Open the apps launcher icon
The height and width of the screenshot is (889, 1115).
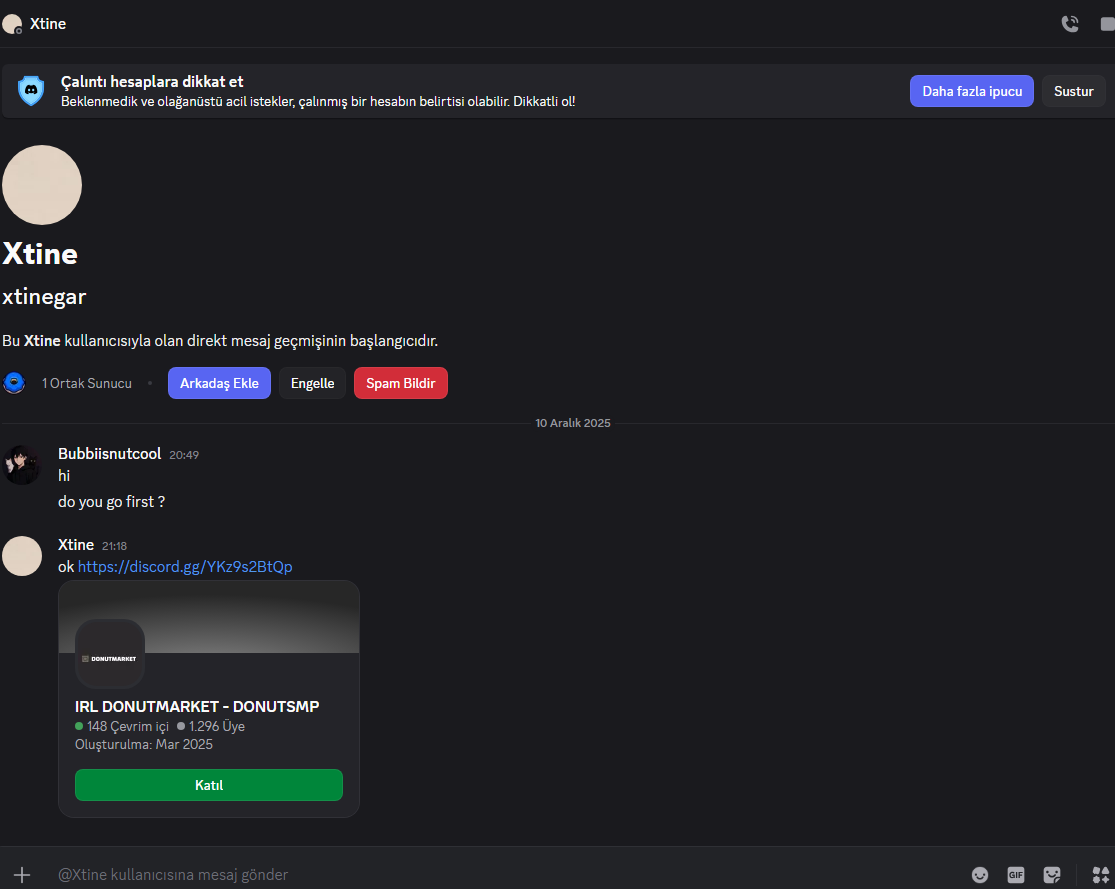coord(1101,875)
